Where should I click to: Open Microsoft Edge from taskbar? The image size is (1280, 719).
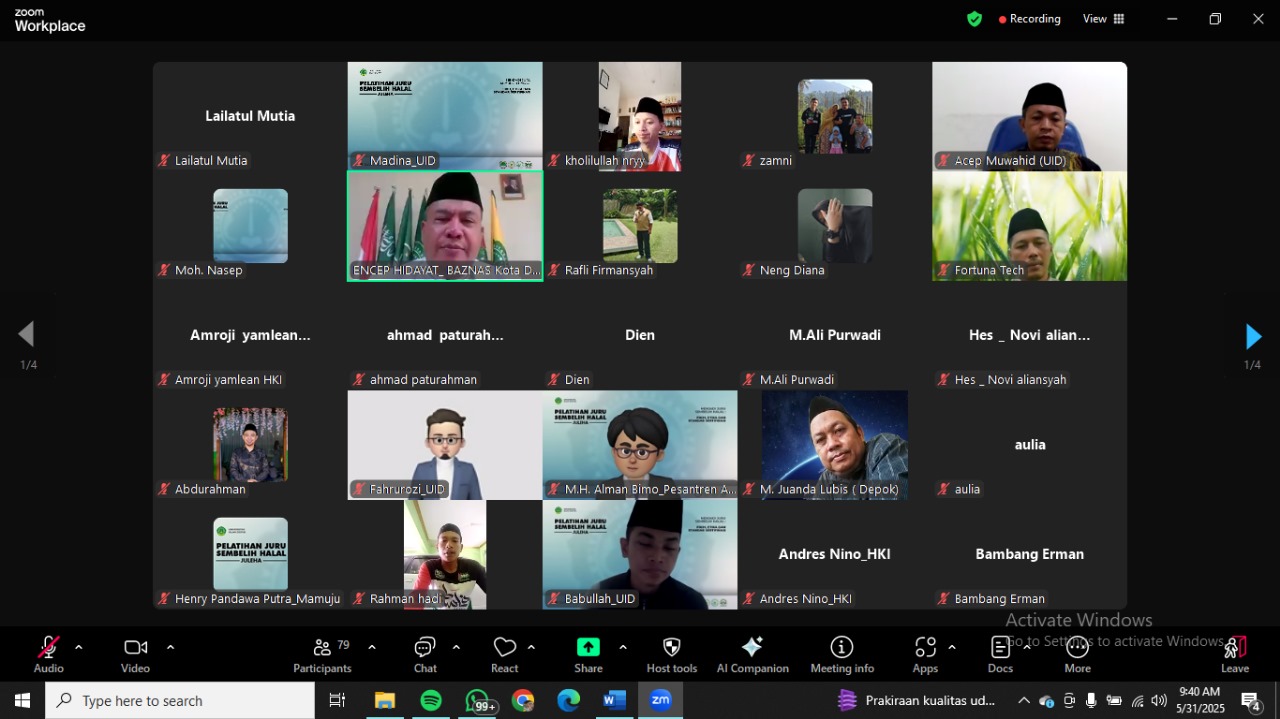[x=569, y=700]
